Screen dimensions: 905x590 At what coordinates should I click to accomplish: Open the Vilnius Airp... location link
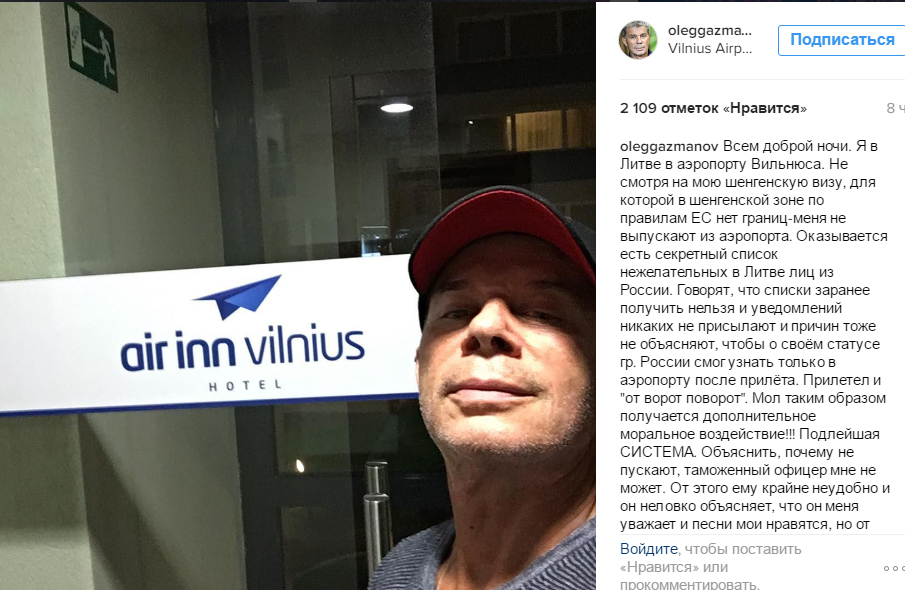tap(710, 48)
